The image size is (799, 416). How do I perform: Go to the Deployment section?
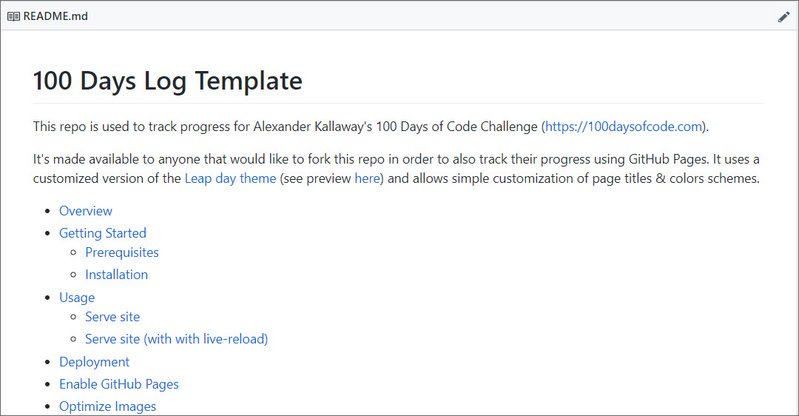coord(94,362)
